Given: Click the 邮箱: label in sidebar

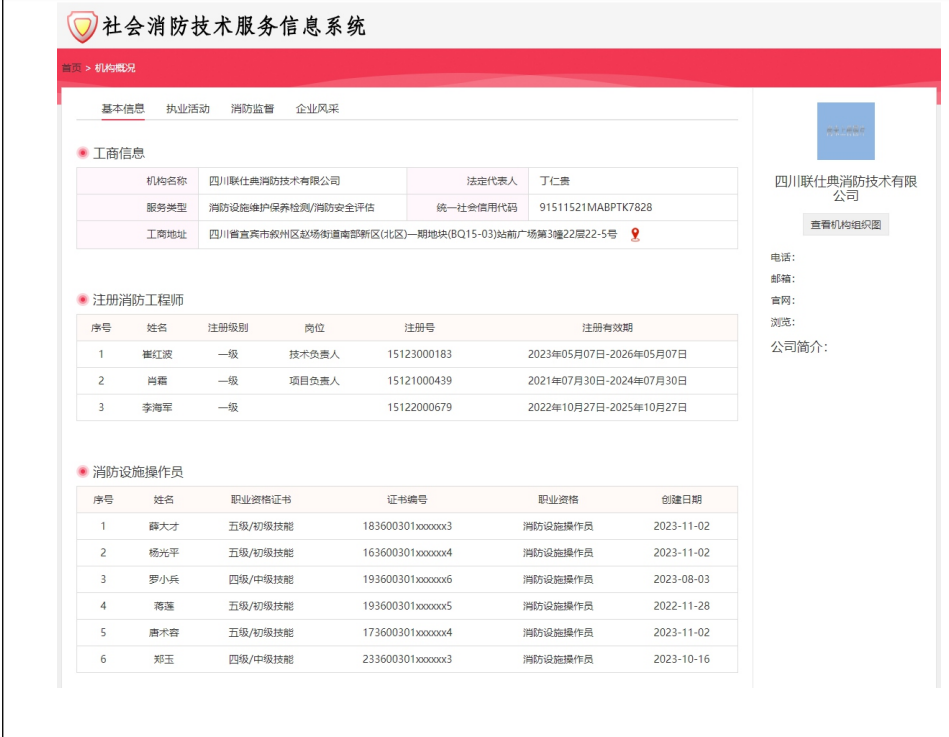Looking at the screenshot, I should [783, 279].
